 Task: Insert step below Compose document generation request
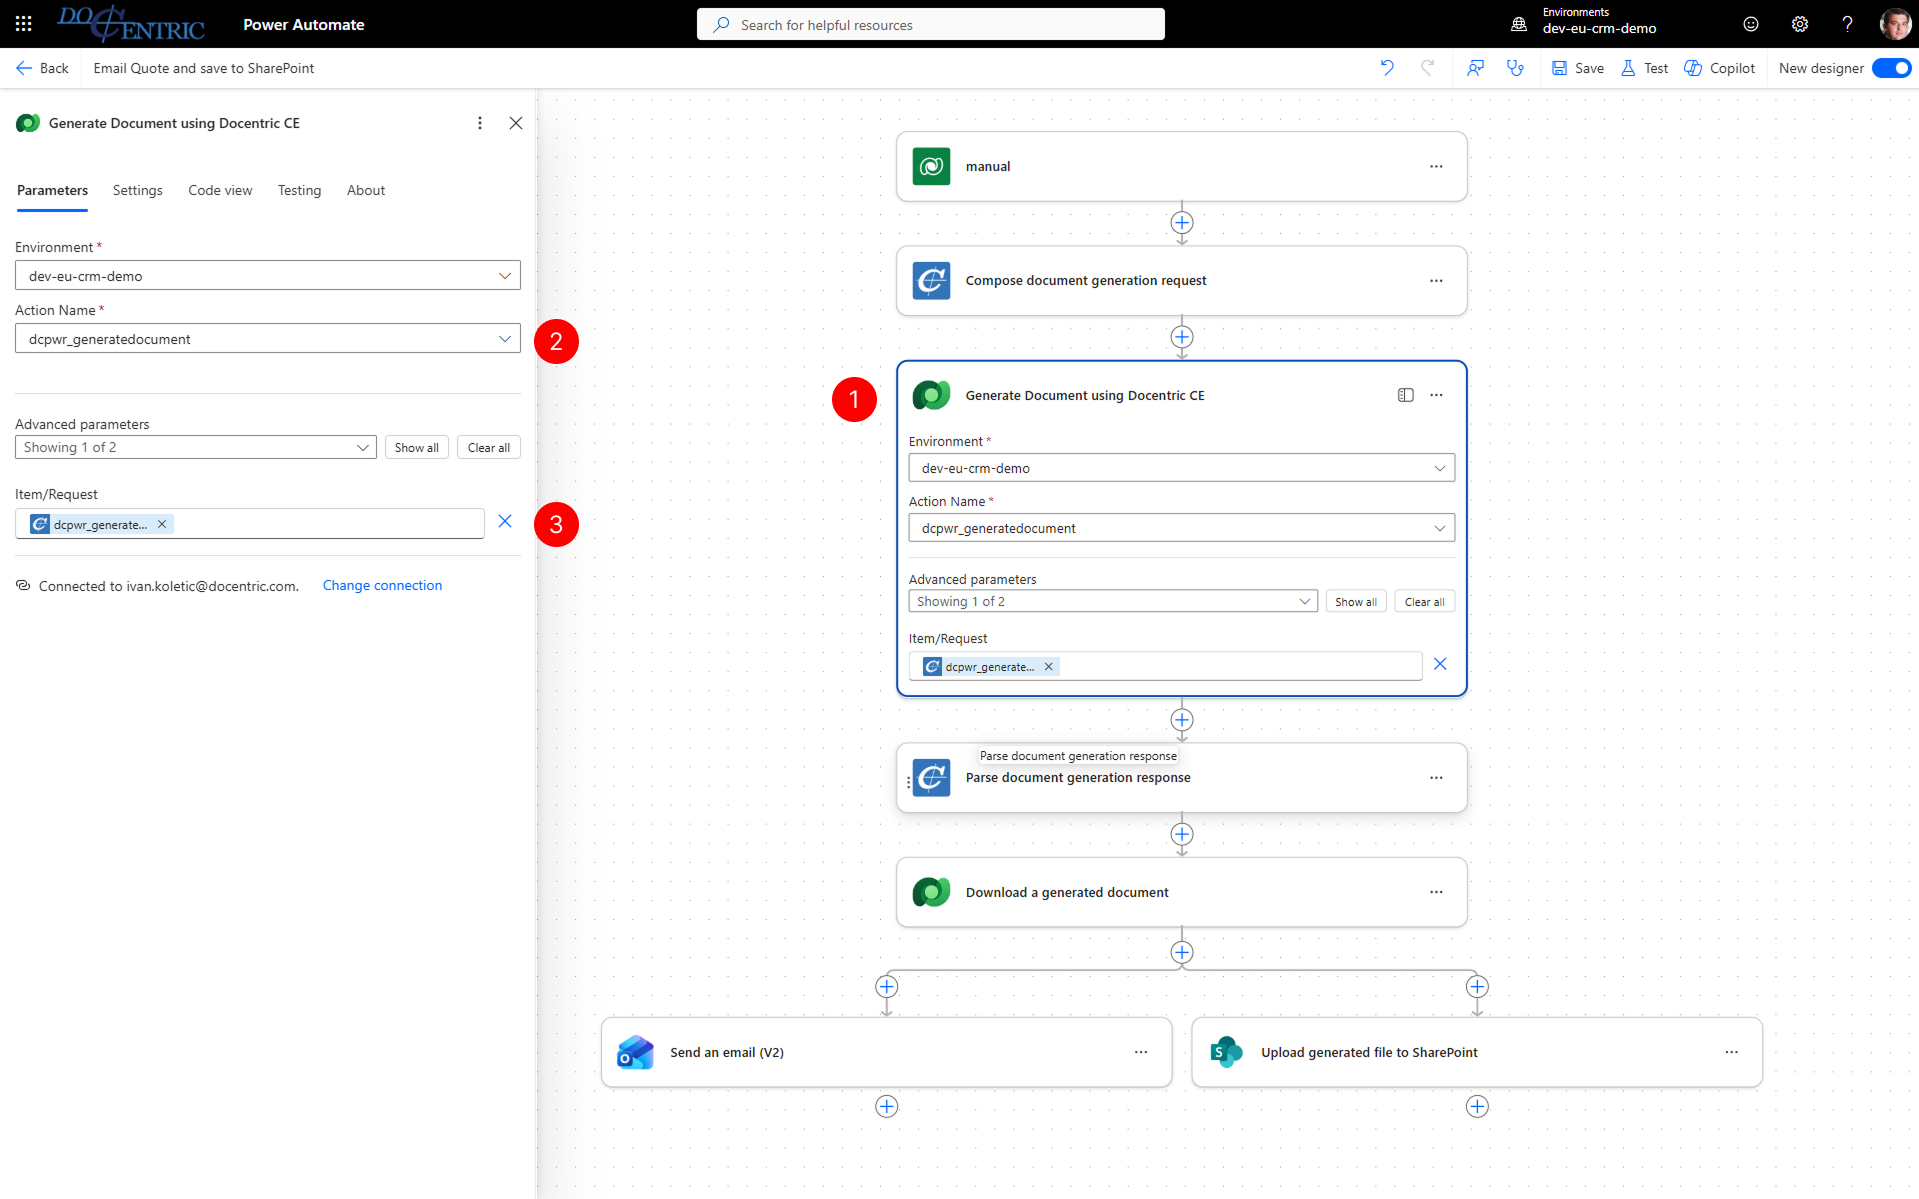[x=1182, y=337]
